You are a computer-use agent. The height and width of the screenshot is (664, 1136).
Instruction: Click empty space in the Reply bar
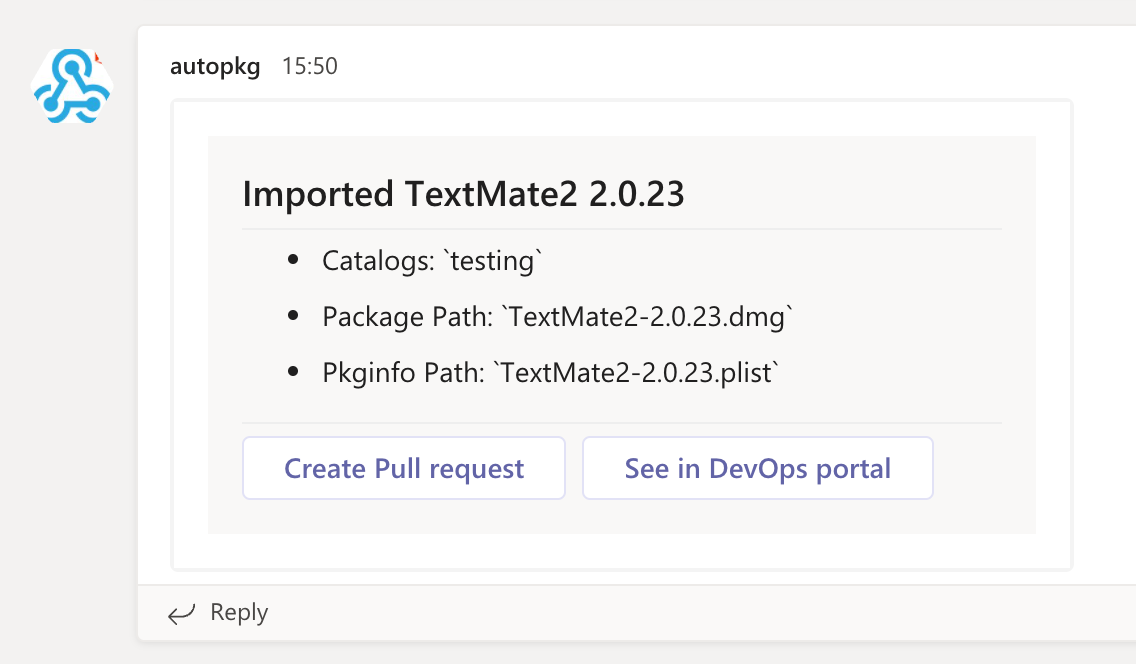pos(700,612)
